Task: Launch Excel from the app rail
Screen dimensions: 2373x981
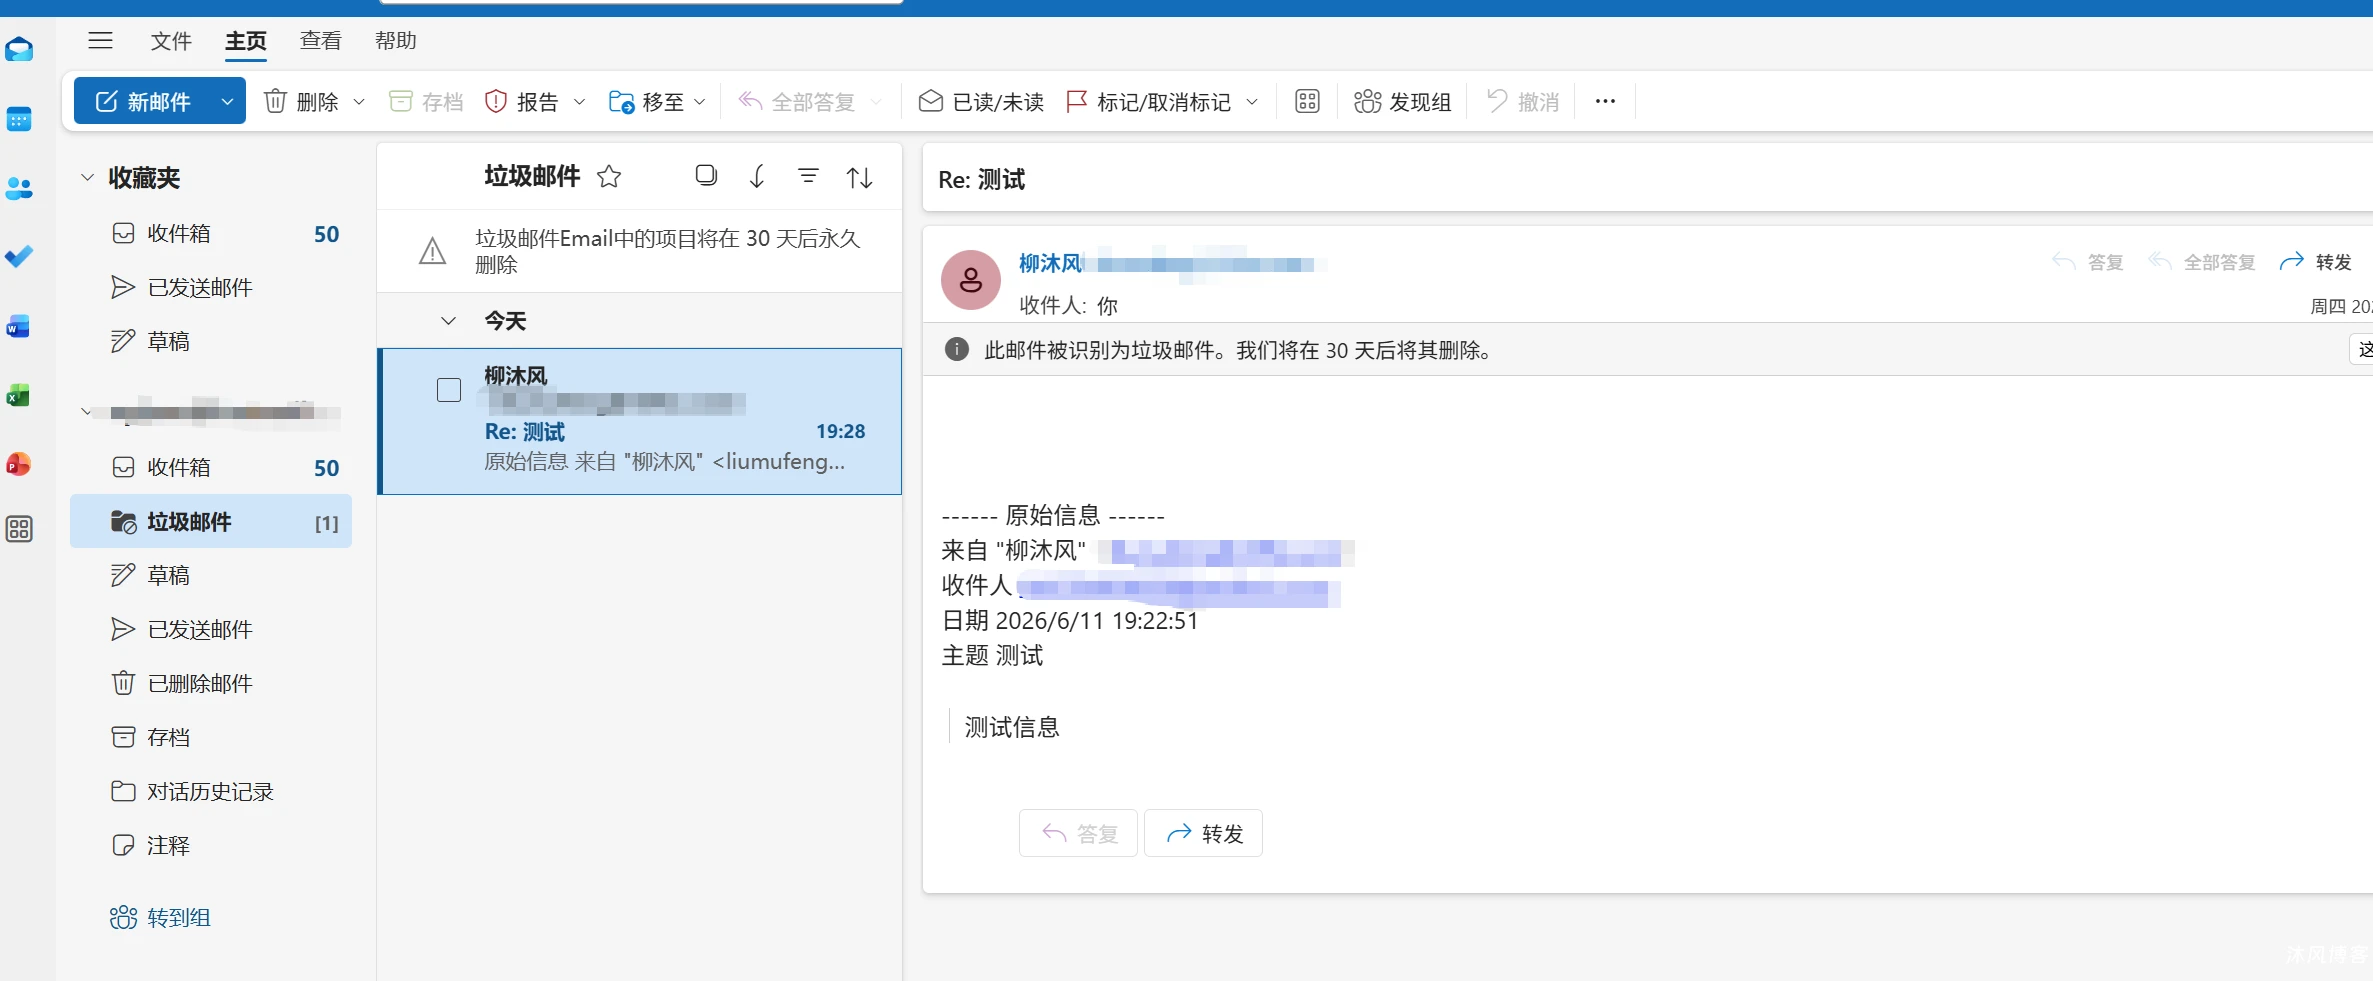Action: 19,396
